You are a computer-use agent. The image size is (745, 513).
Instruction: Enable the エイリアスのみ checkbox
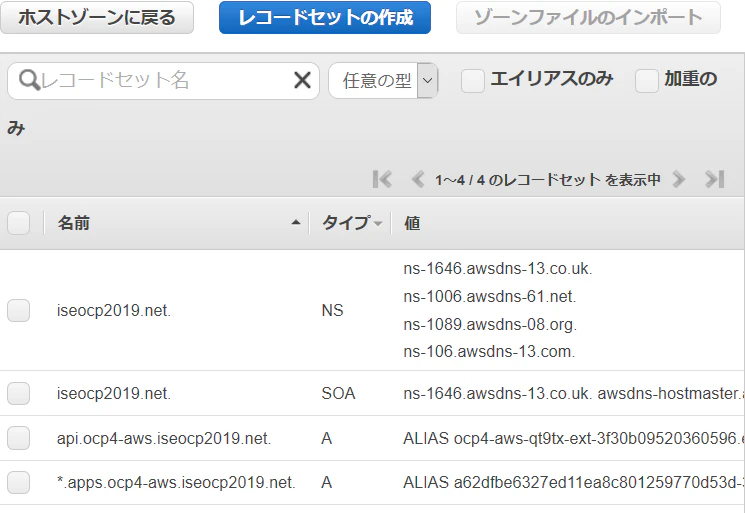[x=473, y=80]
